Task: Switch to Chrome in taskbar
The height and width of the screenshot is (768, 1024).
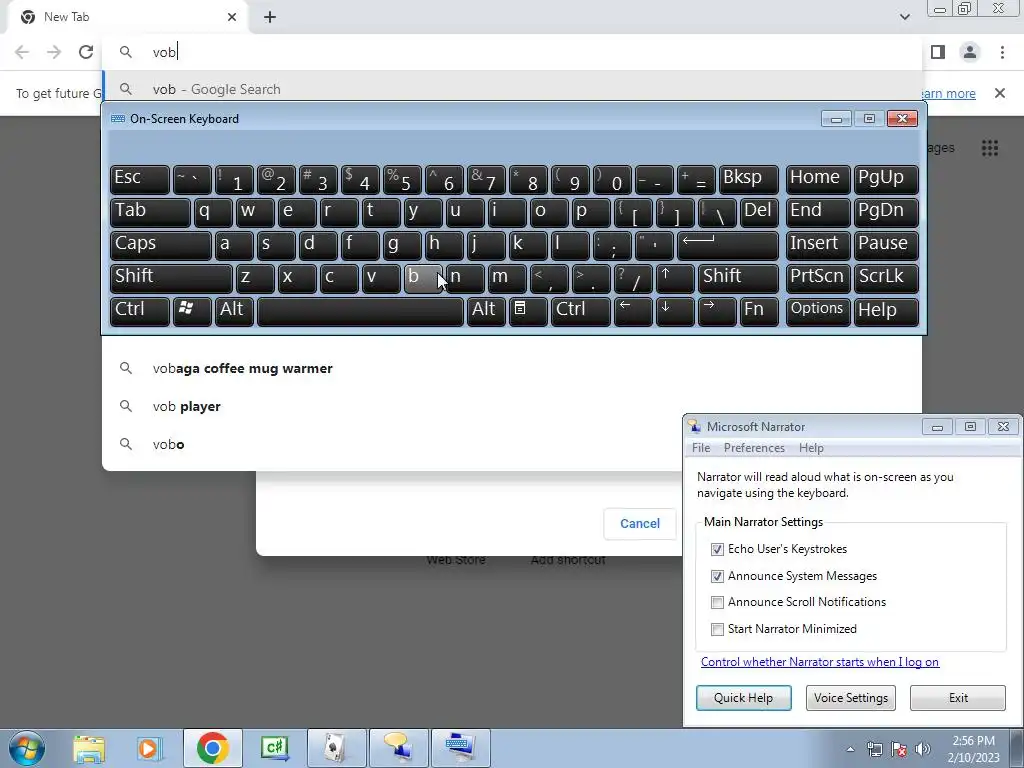Action: [212, 748]
